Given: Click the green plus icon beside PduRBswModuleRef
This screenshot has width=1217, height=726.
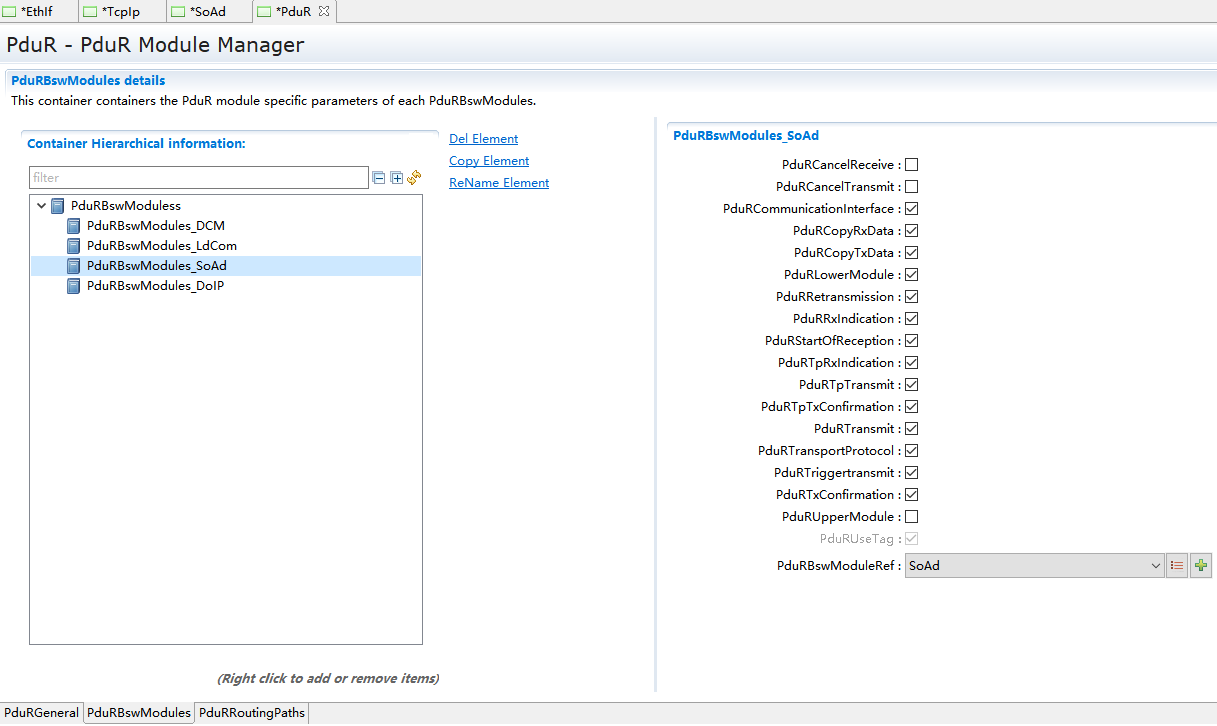Looking at the screenshot, I should 1201,566.
